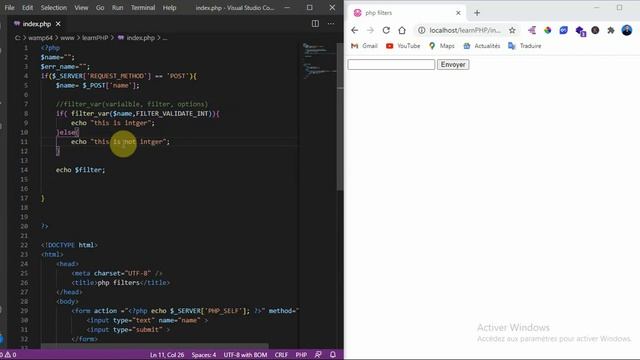Change indentation via Spaces: 4
This screenshot has width=640, height=360.
click(x=204, y=355)
